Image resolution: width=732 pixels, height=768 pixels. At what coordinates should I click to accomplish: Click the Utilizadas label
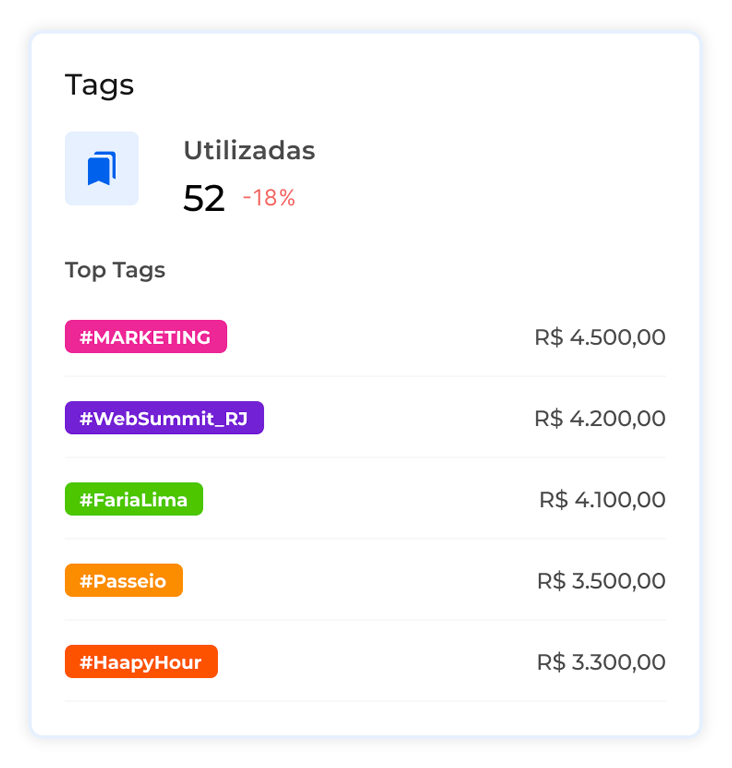pyautogui.click(x=249, y=151)
